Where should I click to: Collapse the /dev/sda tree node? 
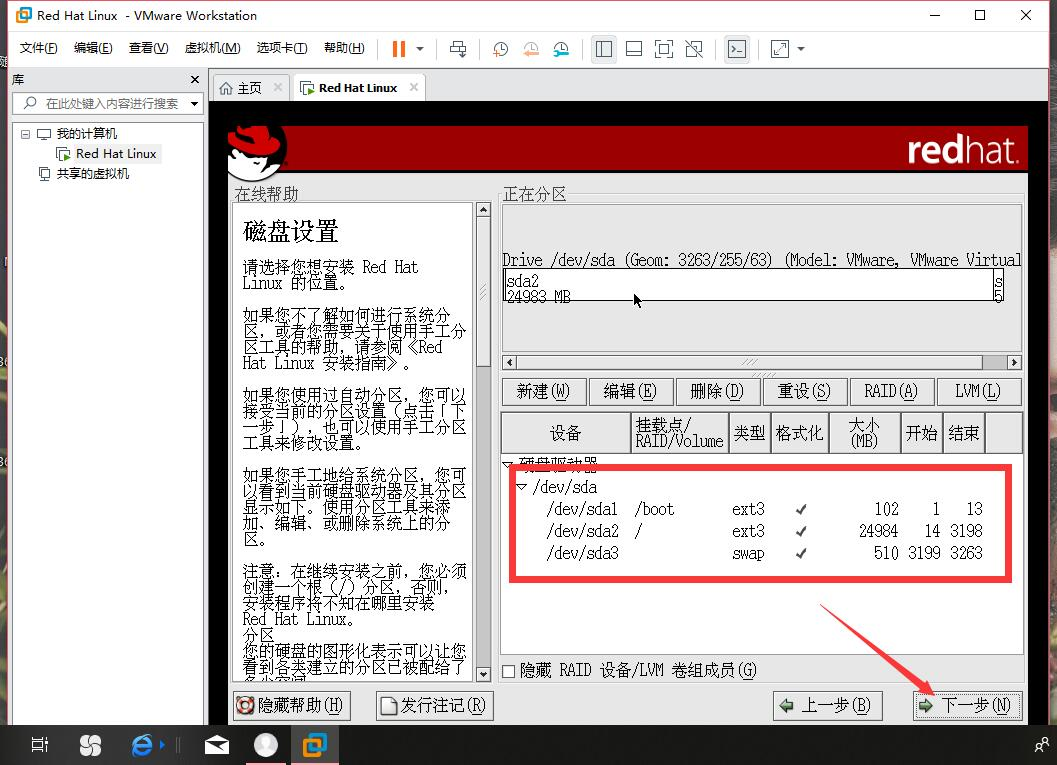click(x=521, y=487)
